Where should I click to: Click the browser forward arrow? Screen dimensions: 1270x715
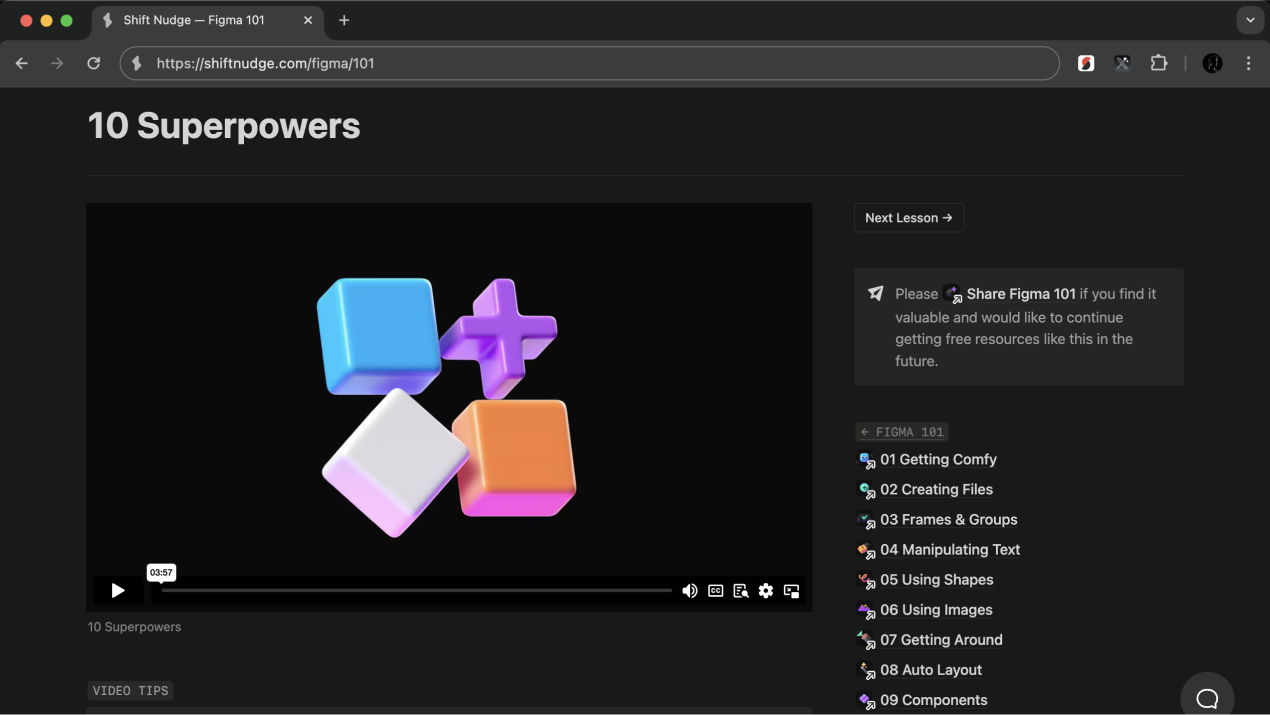pyautogui.click(x=57, y=63)
